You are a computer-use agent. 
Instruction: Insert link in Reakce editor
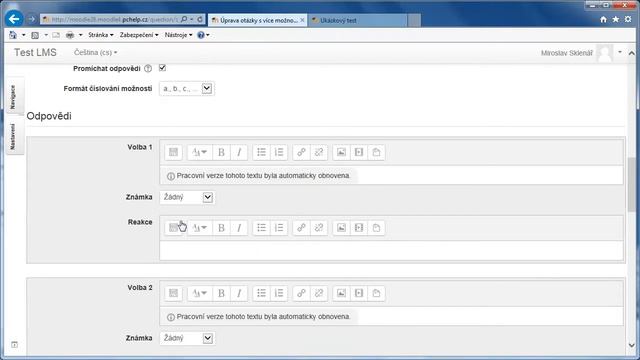(x=301, y=227)
